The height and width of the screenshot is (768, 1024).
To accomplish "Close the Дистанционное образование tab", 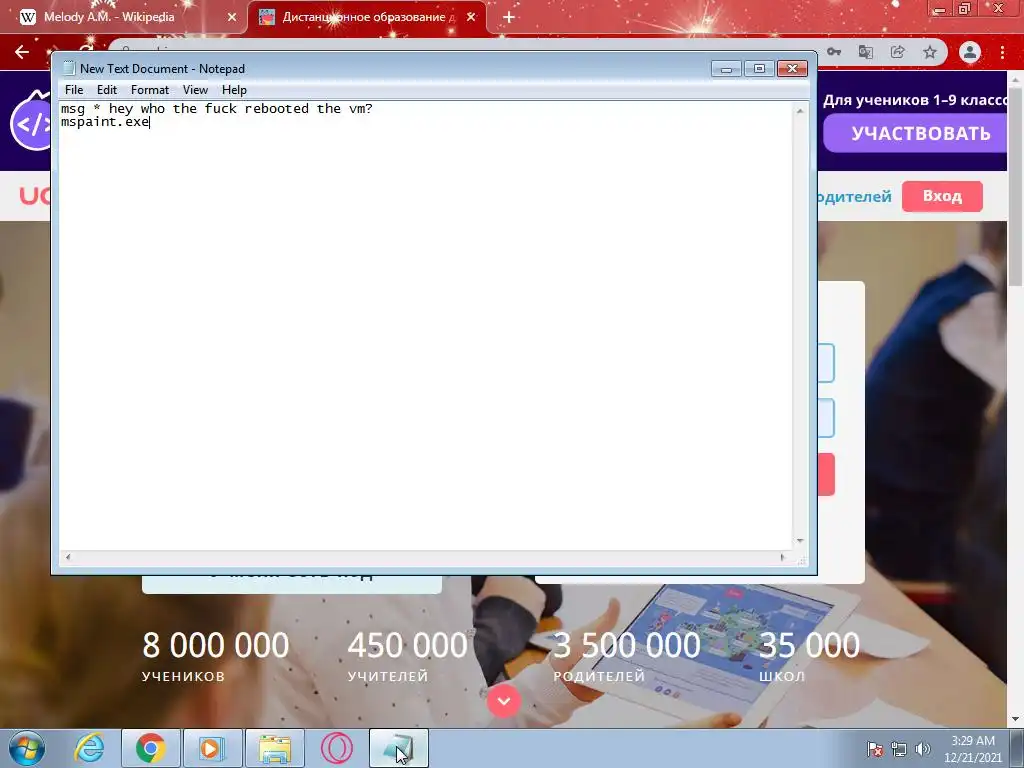I will click(x=472, y=17).
